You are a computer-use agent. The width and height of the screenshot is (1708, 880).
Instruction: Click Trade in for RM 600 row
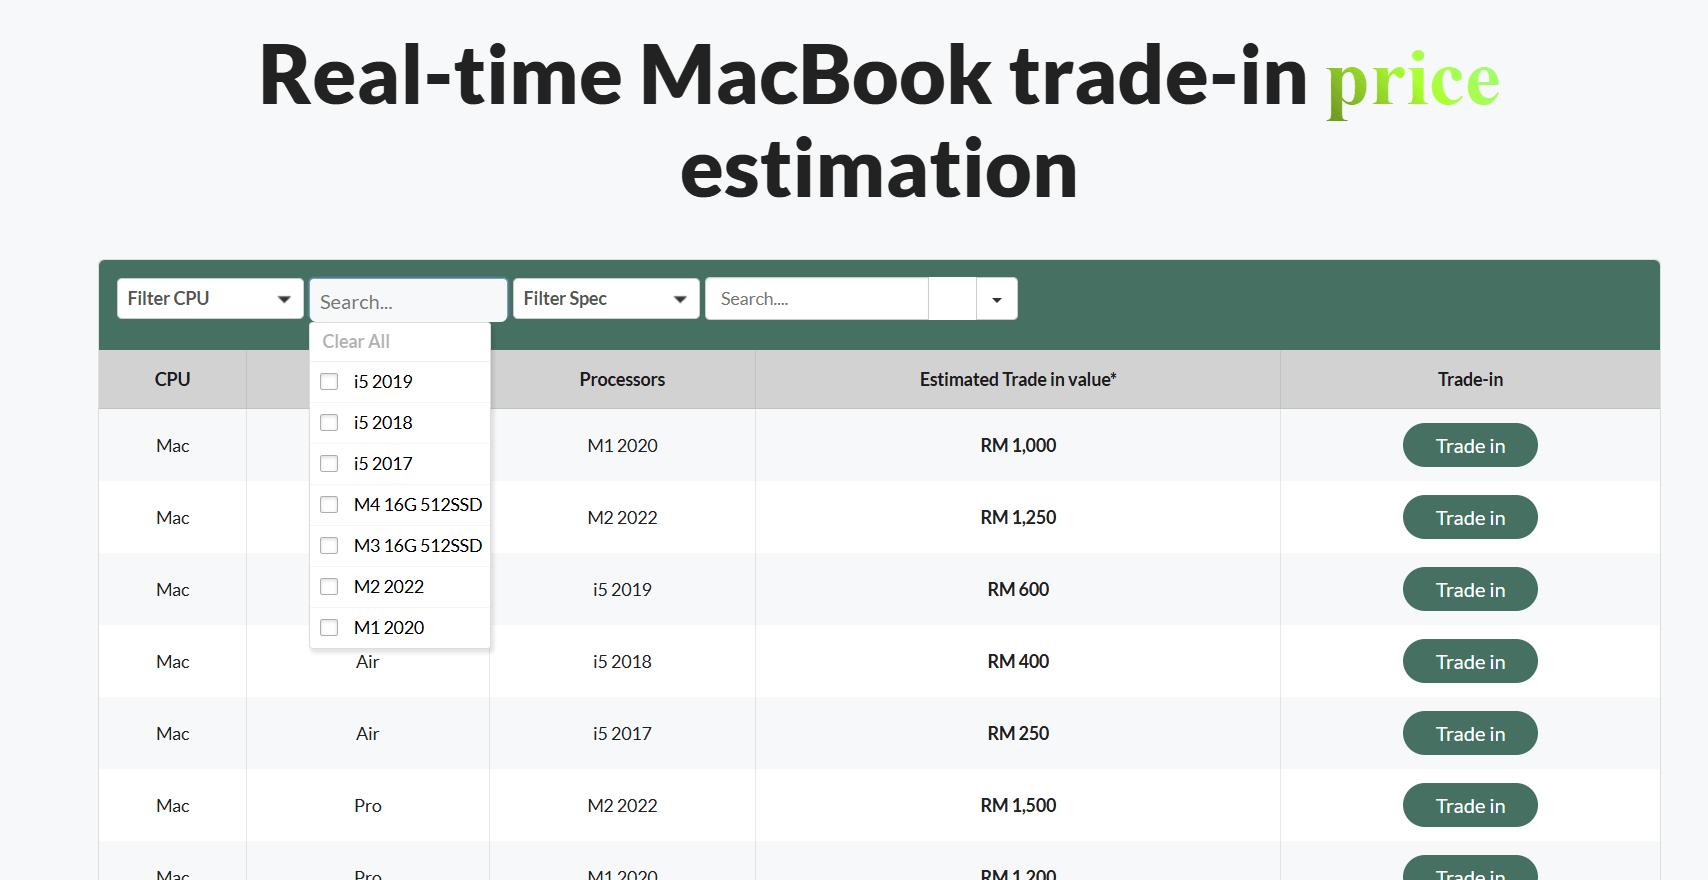(1470, 590)
